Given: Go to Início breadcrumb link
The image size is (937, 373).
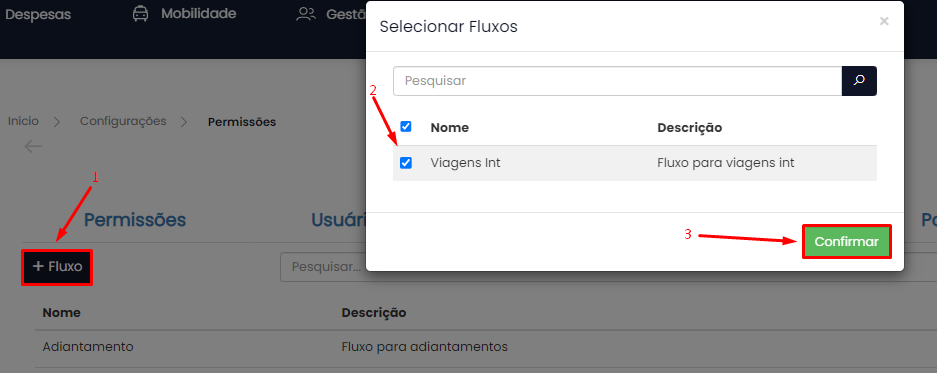Looking at the screenshot, I should (23, 121).
